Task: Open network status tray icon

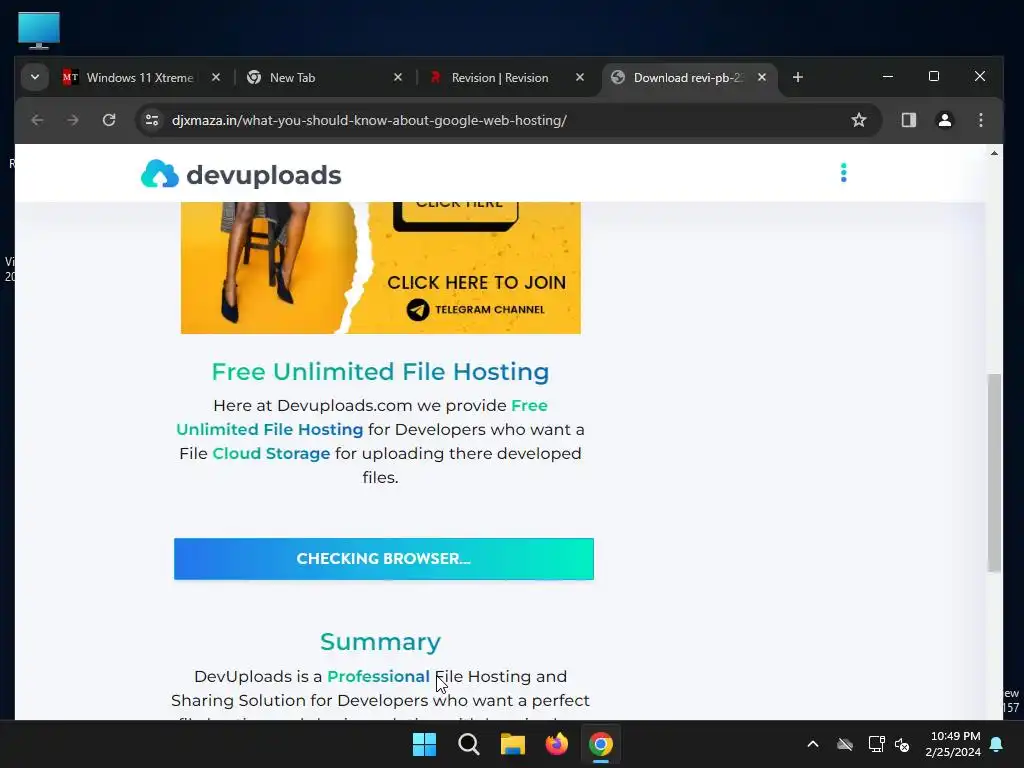Action: coord(876,744)
